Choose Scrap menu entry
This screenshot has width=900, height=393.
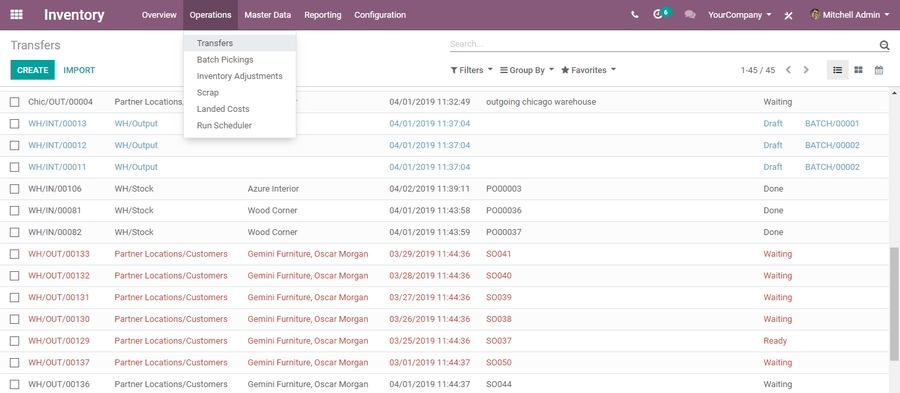coord(240,92)
